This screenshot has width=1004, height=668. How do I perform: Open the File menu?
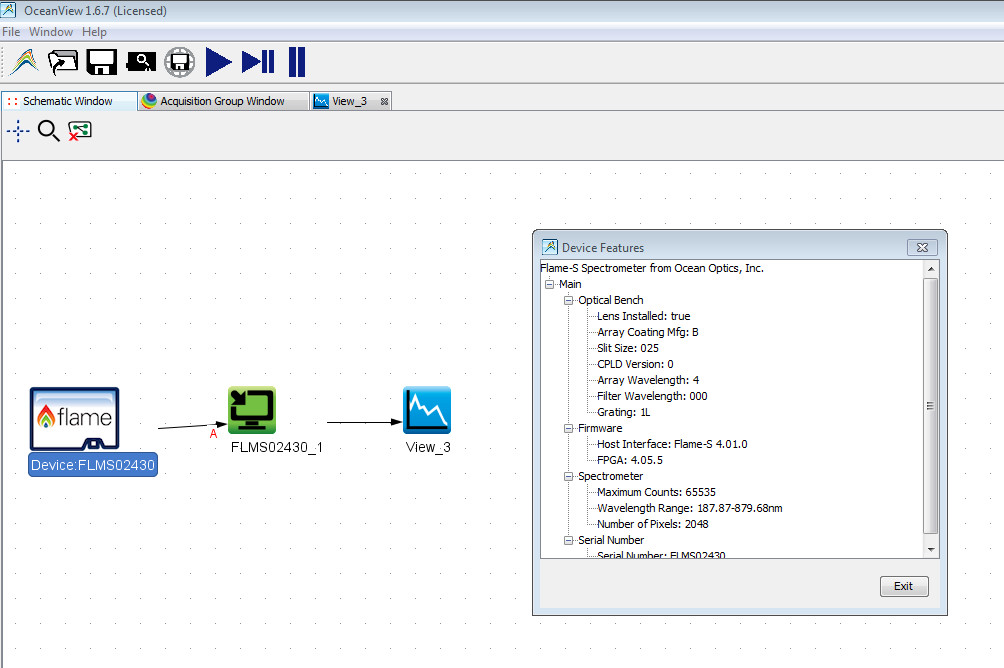coord(11,32)
